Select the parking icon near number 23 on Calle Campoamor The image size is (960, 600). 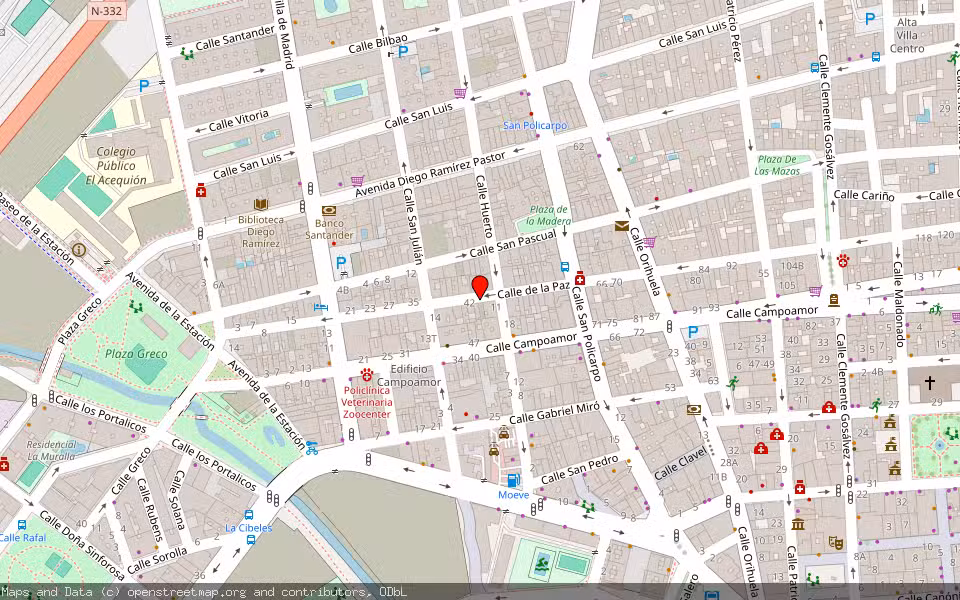tap(692, 332)
